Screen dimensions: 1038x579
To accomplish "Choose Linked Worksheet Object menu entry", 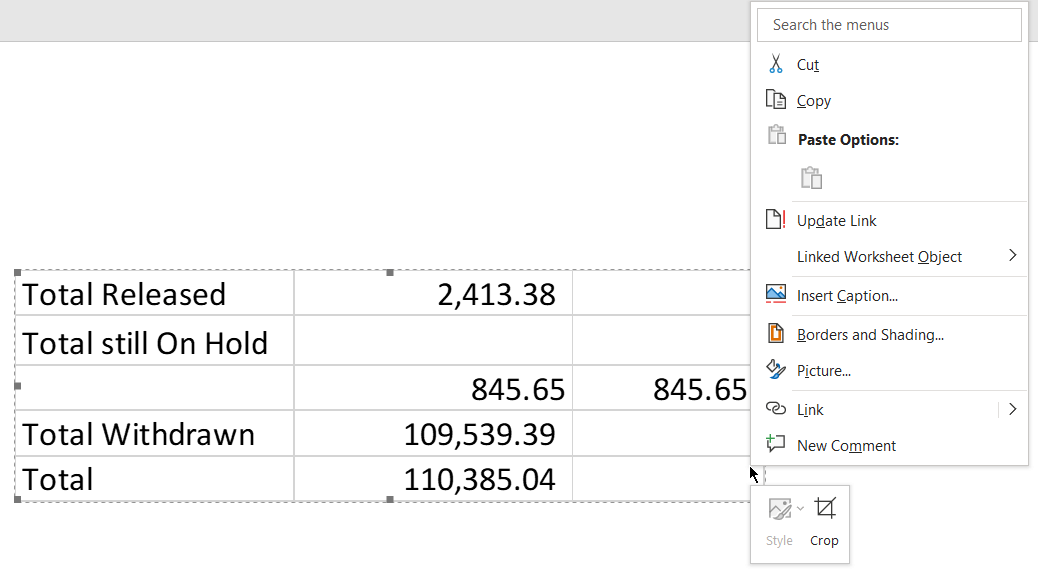I will [879, 257].
